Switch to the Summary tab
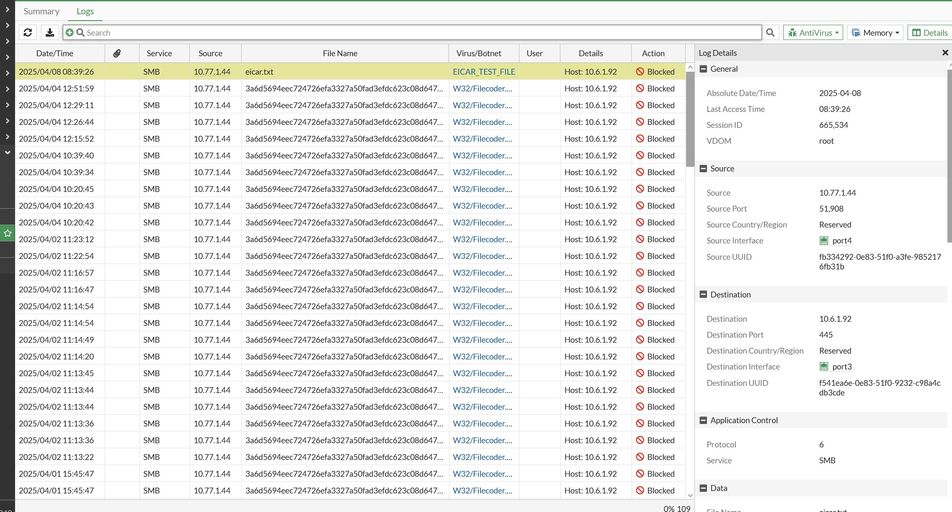The image size is (952, 512). [41, 12]
